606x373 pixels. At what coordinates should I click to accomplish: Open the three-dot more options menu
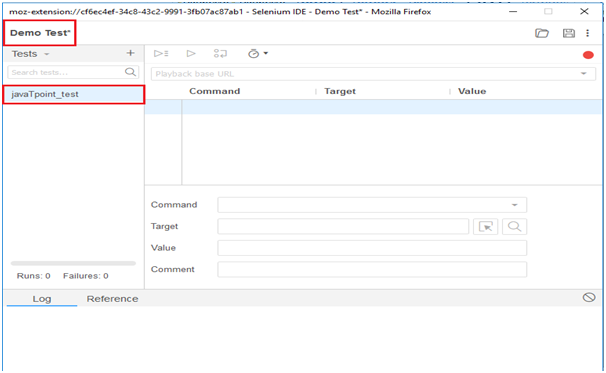(587, 33)
